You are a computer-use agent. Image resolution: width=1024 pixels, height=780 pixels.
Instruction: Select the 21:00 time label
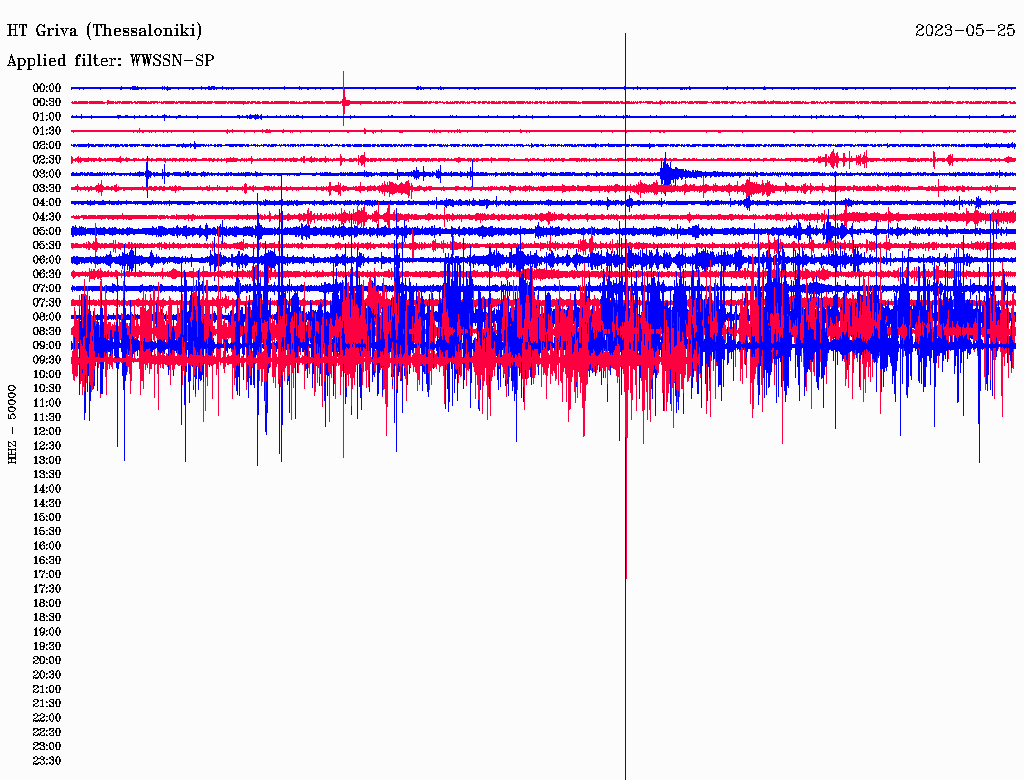(x=47, y=689)
